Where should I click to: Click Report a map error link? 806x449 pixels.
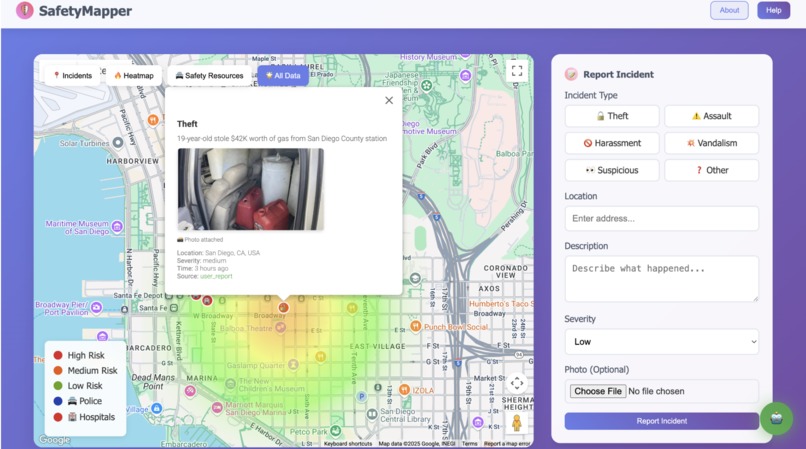point(506,443)
